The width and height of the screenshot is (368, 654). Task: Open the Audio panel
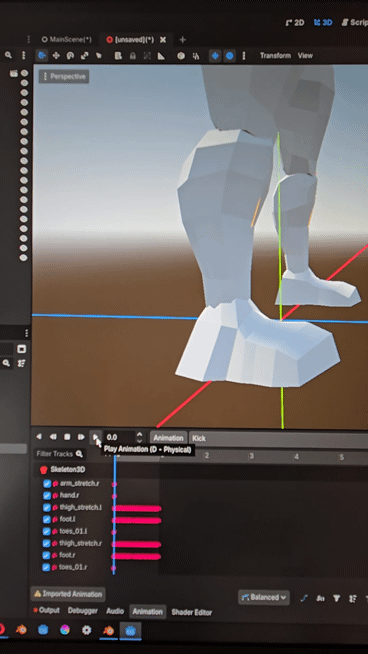[115, 611]
